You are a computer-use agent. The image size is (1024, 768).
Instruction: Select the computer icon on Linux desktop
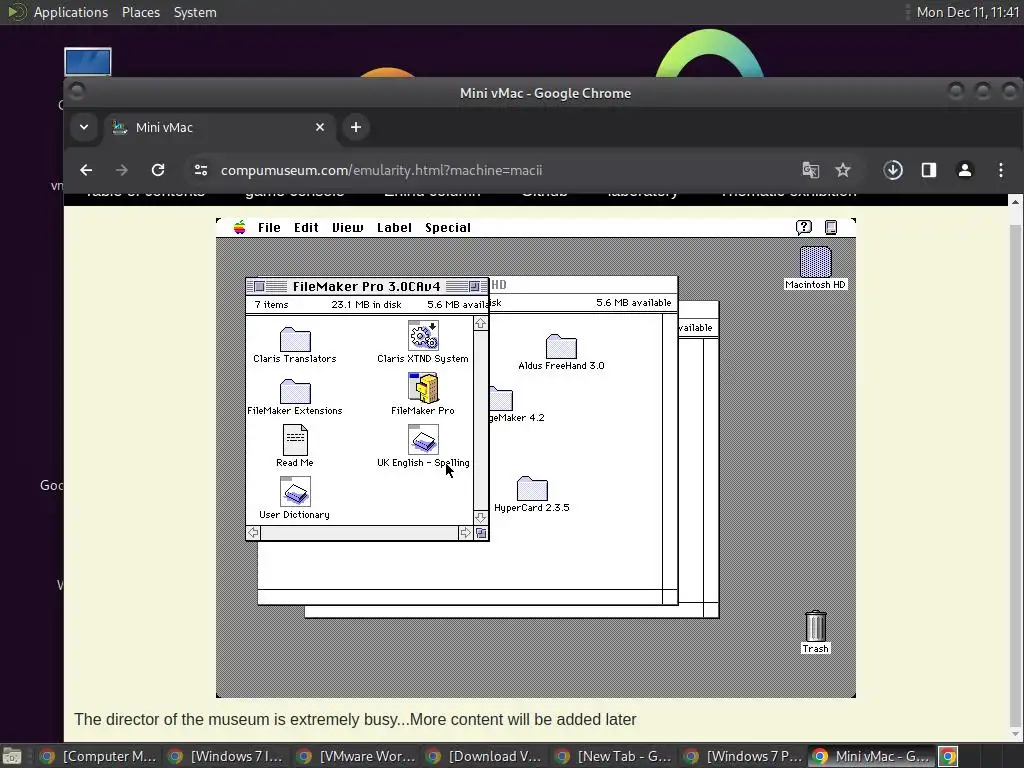(x=88, y=61)
